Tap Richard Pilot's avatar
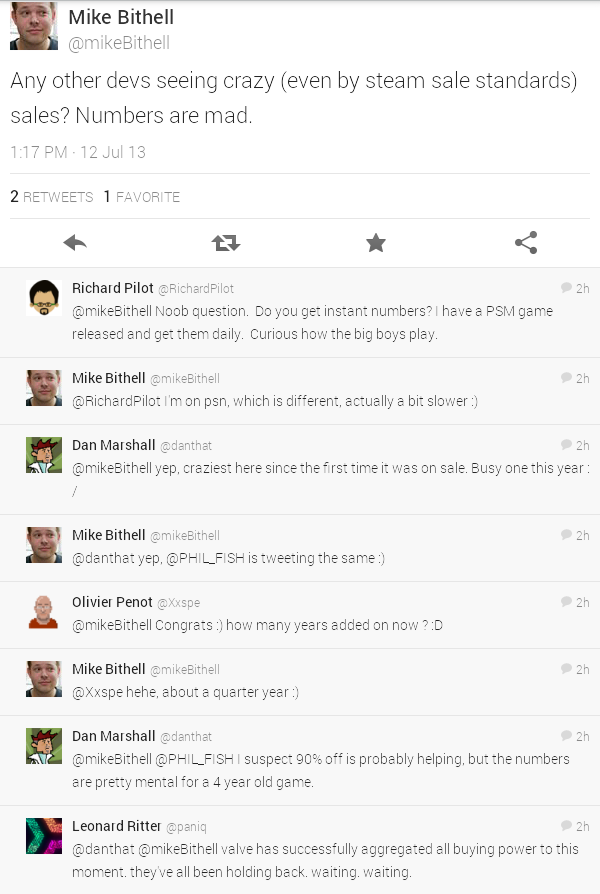The width and height of the screenshot is (600, 894). click(44, 298)
